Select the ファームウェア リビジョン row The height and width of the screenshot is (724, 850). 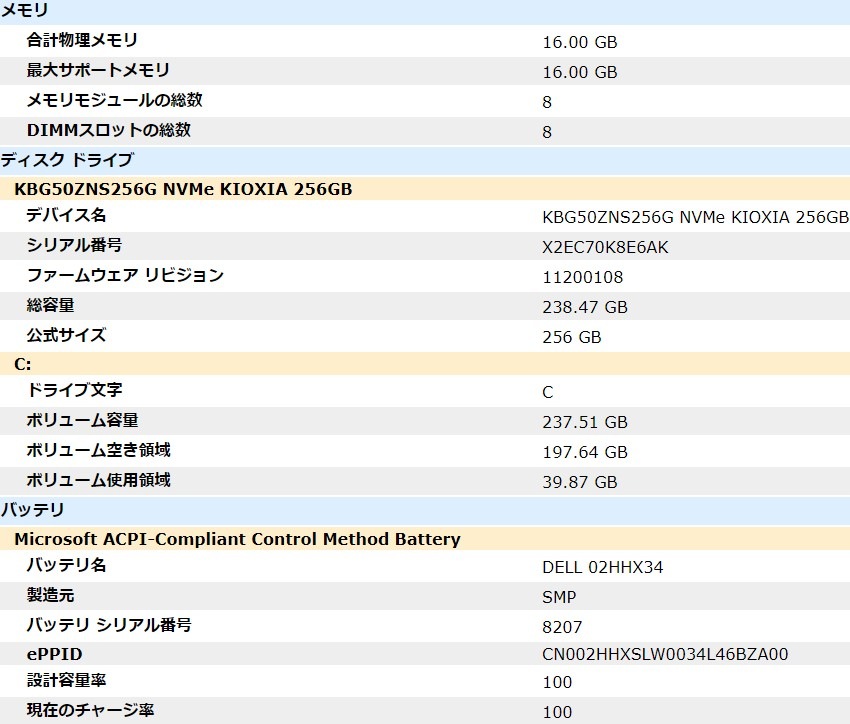point(300,276)
